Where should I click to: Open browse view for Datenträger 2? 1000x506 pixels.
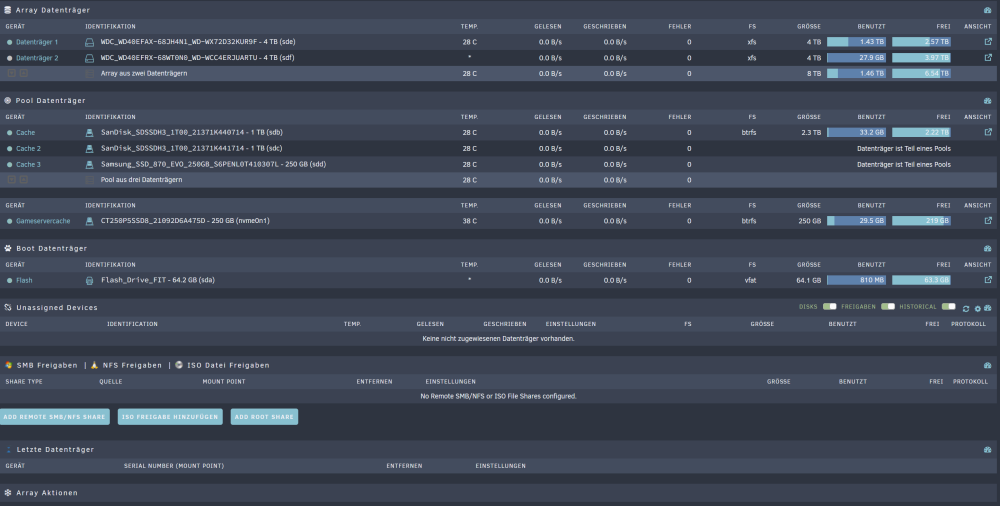tap(988, 57)
